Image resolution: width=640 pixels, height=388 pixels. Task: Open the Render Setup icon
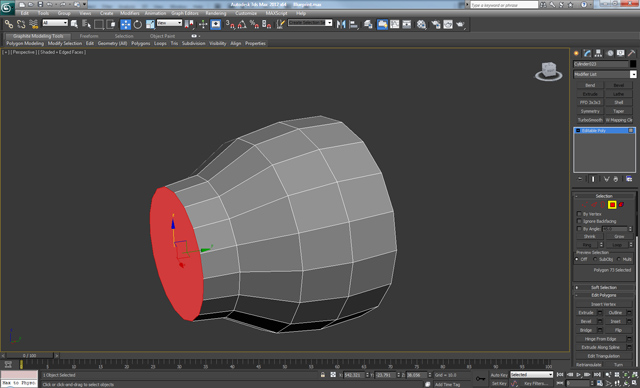[x=436, y=24]
